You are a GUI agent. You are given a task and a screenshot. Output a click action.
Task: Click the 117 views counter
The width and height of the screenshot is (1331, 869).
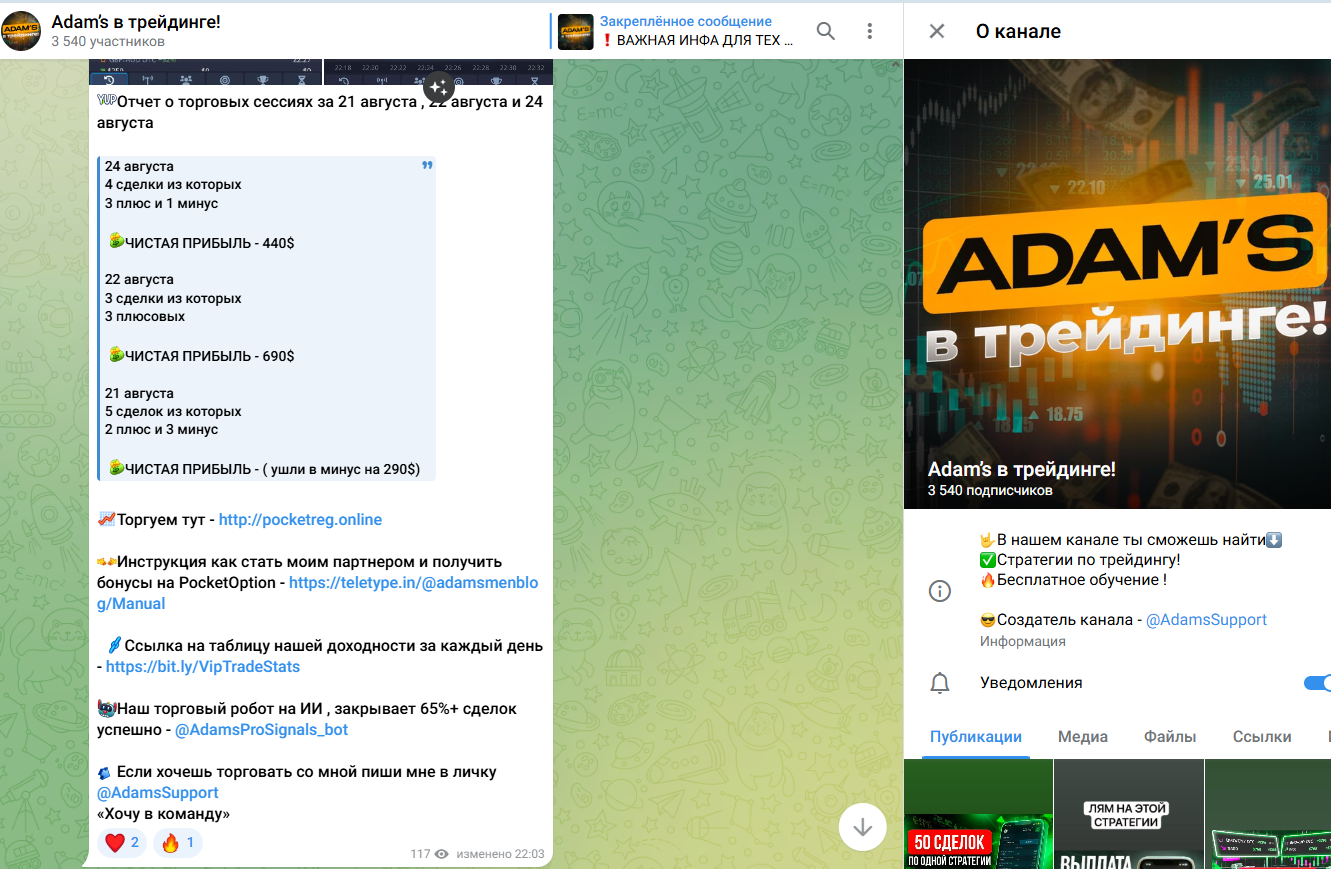click(x=429, y=854)
